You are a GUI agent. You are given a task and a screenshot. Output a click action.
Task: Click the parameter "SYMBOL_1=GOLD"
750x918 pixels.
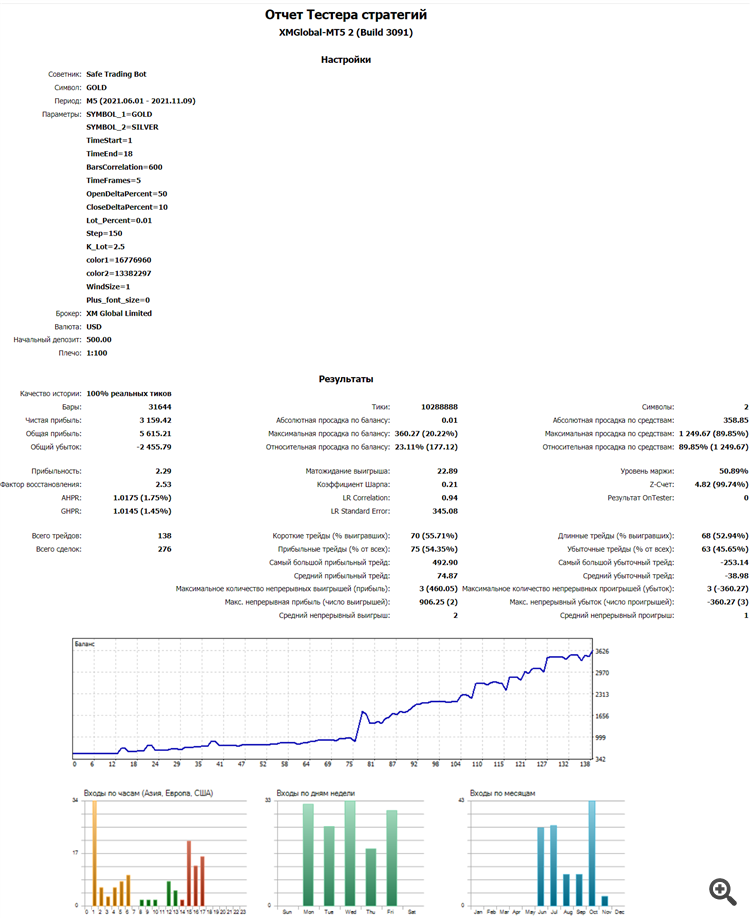point(119,114)
